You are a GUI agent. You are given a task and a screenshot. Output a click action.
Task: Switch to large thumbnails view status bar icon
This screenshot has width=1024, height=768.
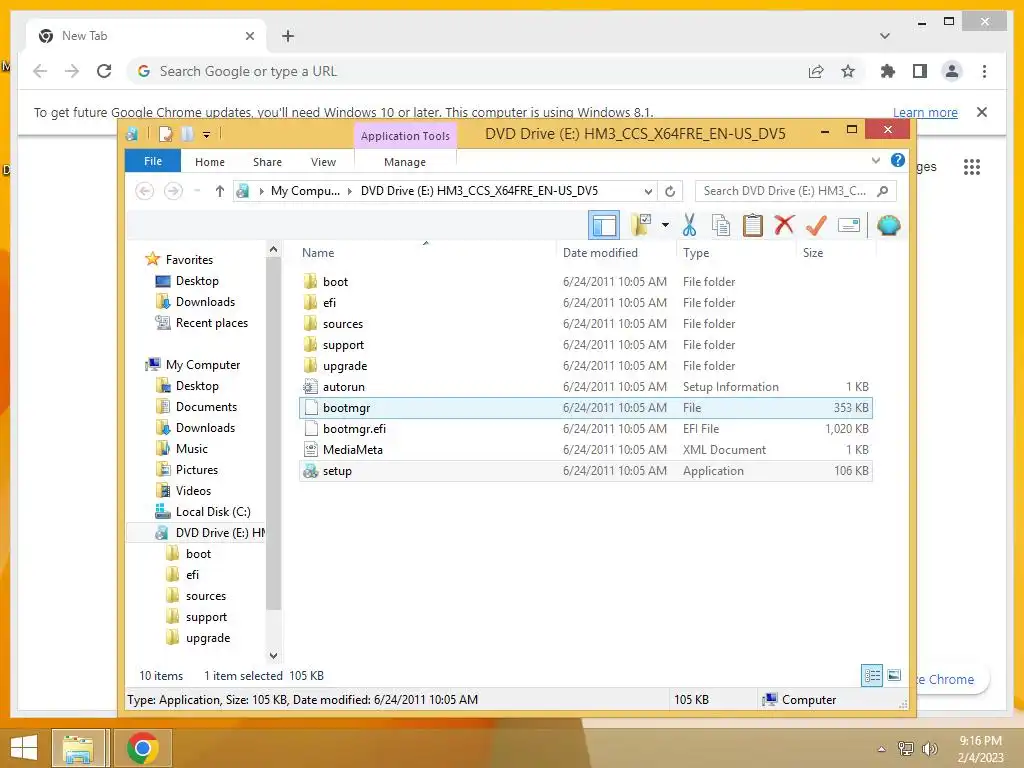tap(894, 675)
